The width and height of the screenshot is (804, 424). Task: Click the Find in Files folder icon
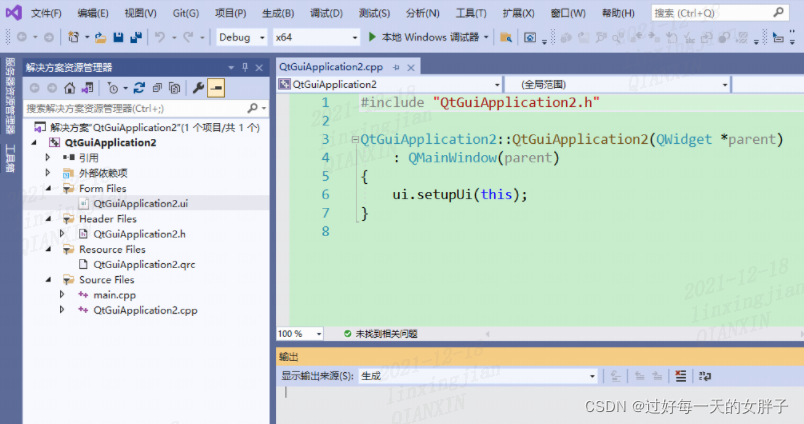pyautogui.click(x=506, y=37)
